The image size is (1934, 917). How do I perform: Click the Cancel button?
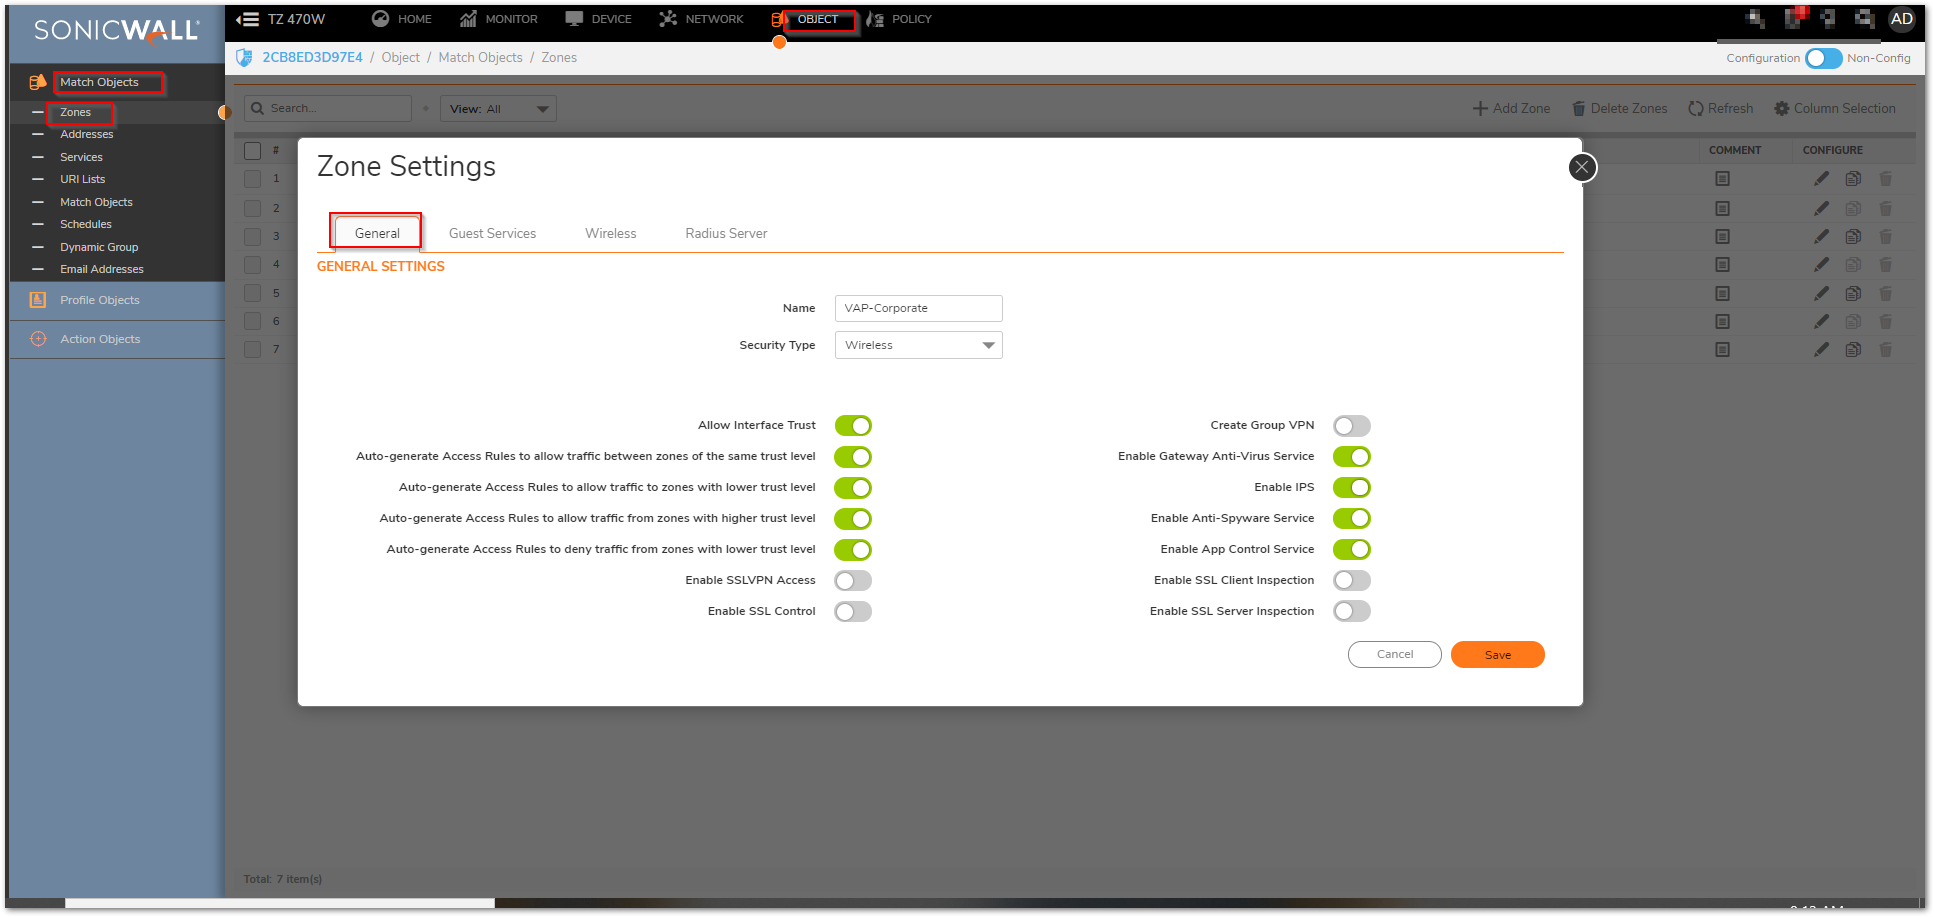pyautogui.click(x=1394, y=654)
